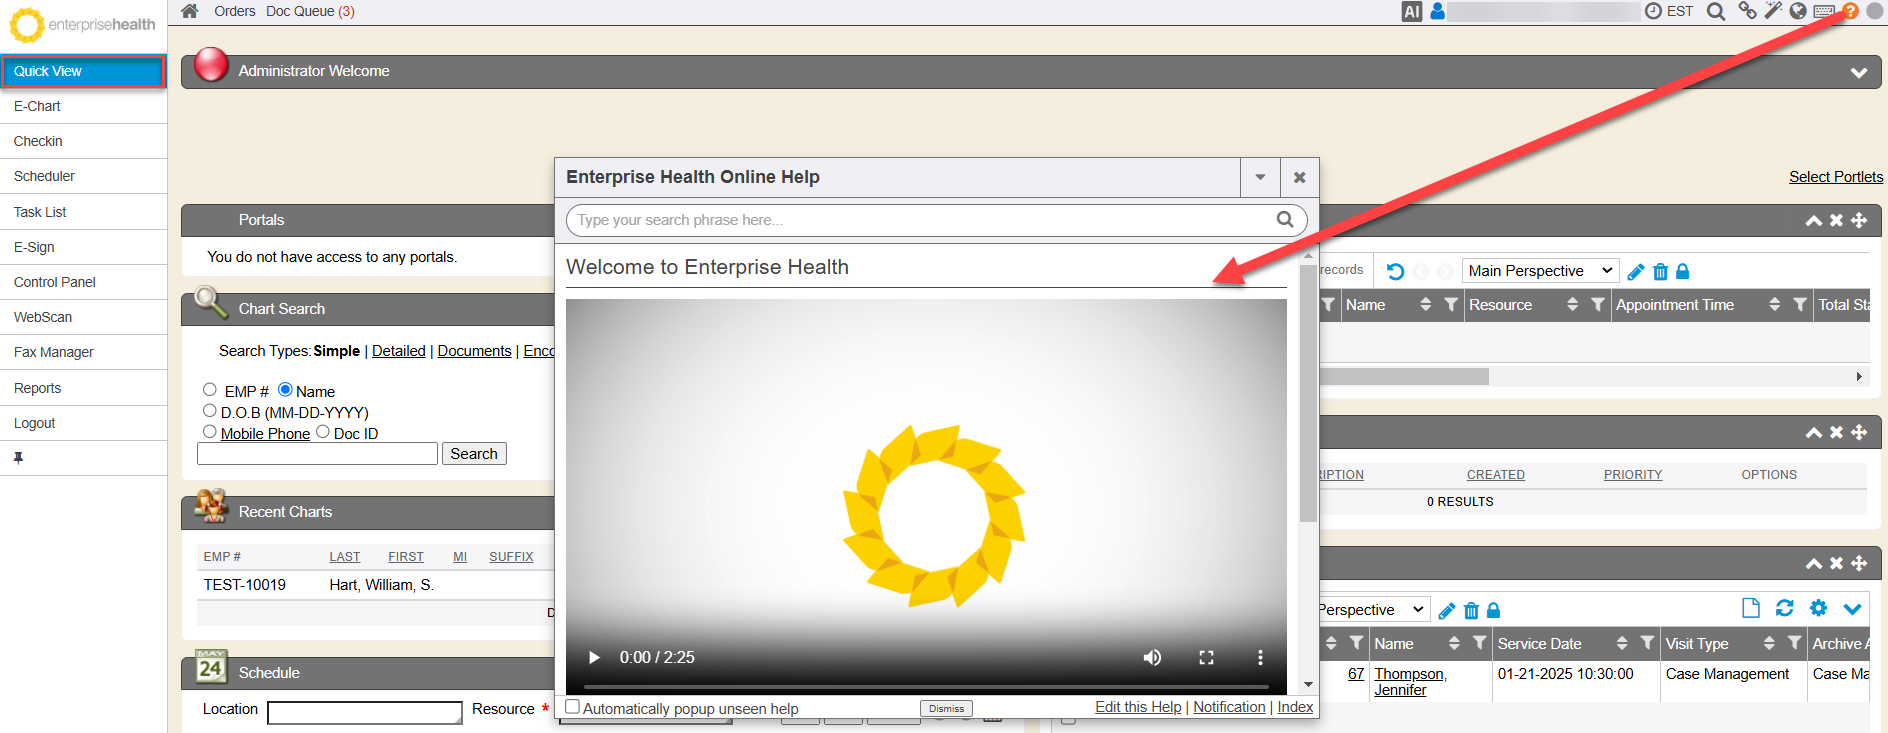Go to Doc Queue in top navigation
Image resolution: width=1888 pixels, height=733 pixels.
(310, 11)
